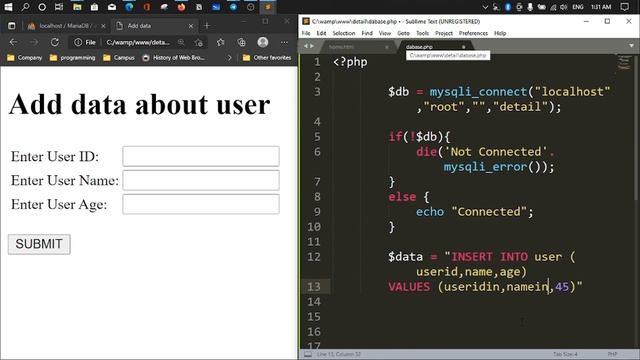Click the Edge address bar URL

138,42
